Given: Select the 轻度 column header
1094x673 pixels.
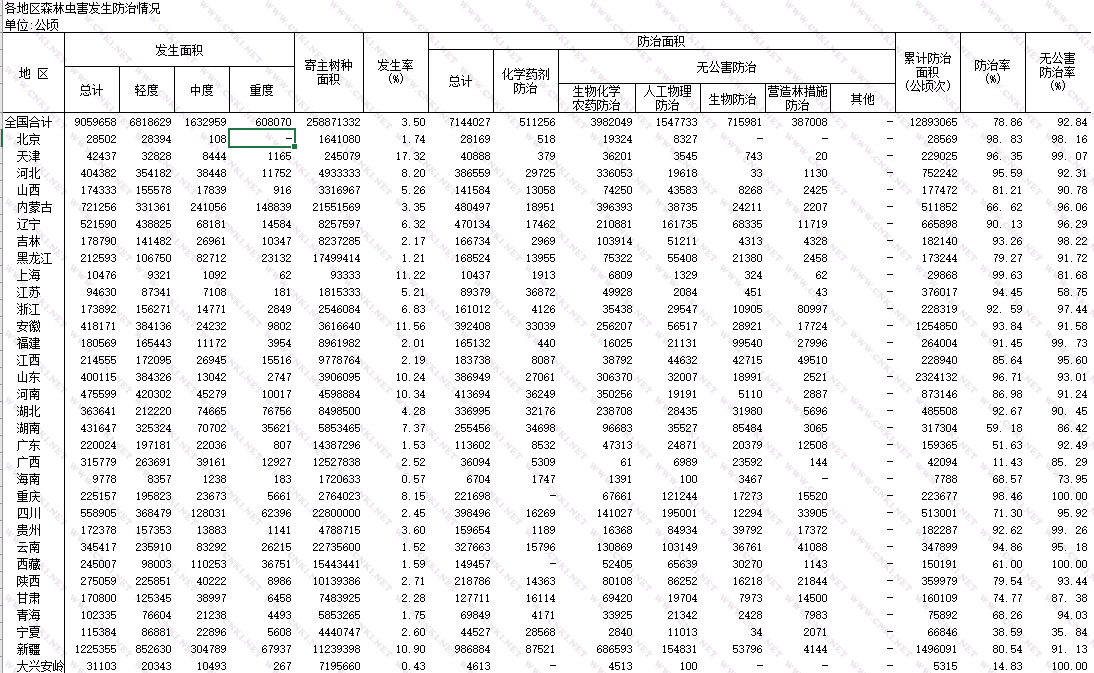Looking at the screenshot, I should (147, 90).
